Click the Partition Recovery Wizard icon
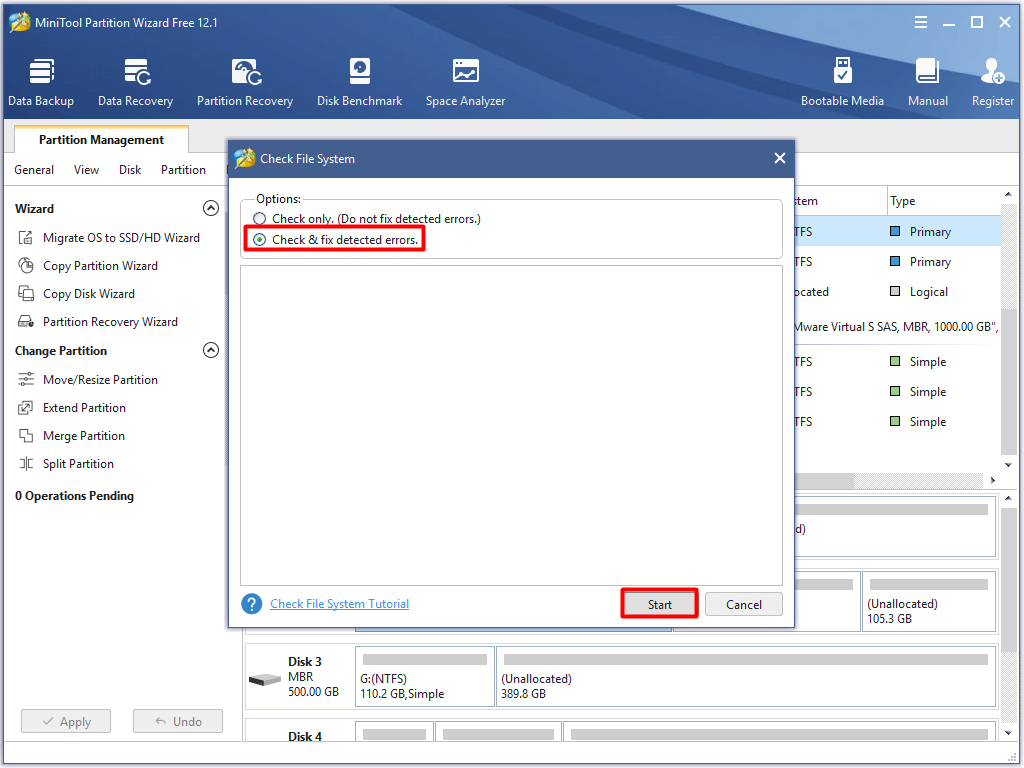1024x768 pixels. pyautogui.click(x=25, y=322)
